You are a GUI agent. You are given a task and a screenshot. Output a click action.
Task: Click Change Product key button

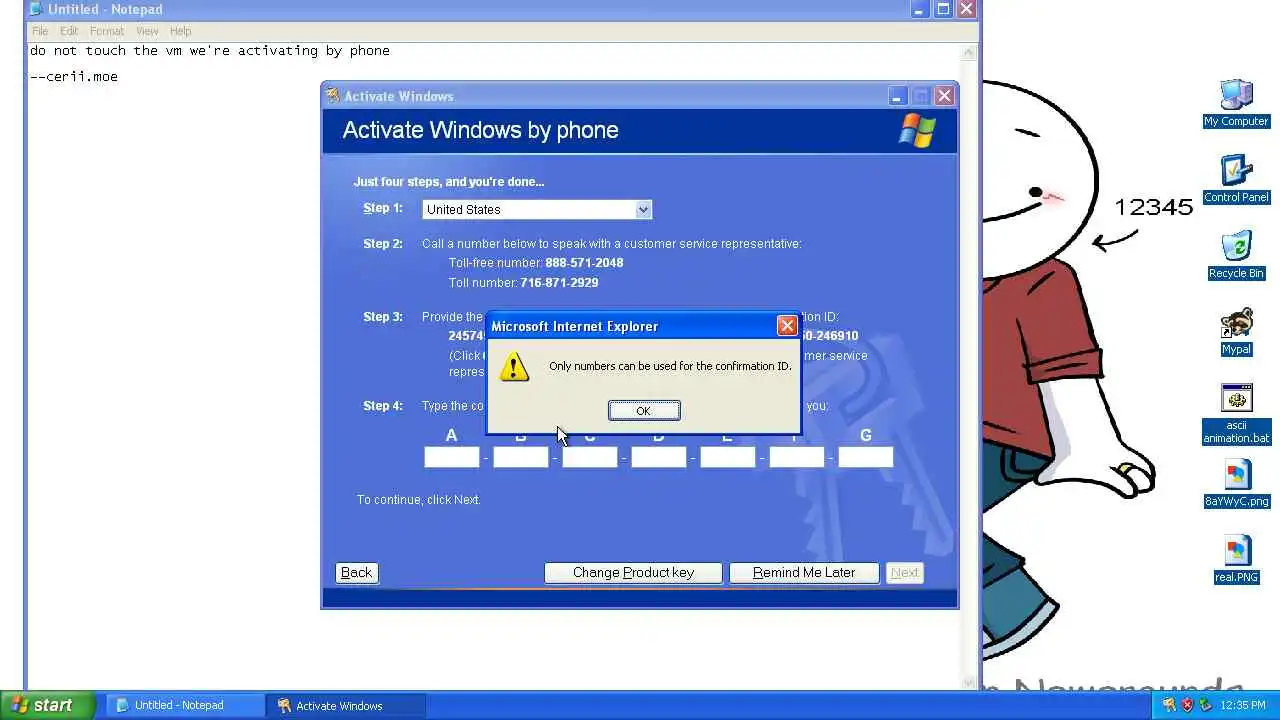coord(633,573)
